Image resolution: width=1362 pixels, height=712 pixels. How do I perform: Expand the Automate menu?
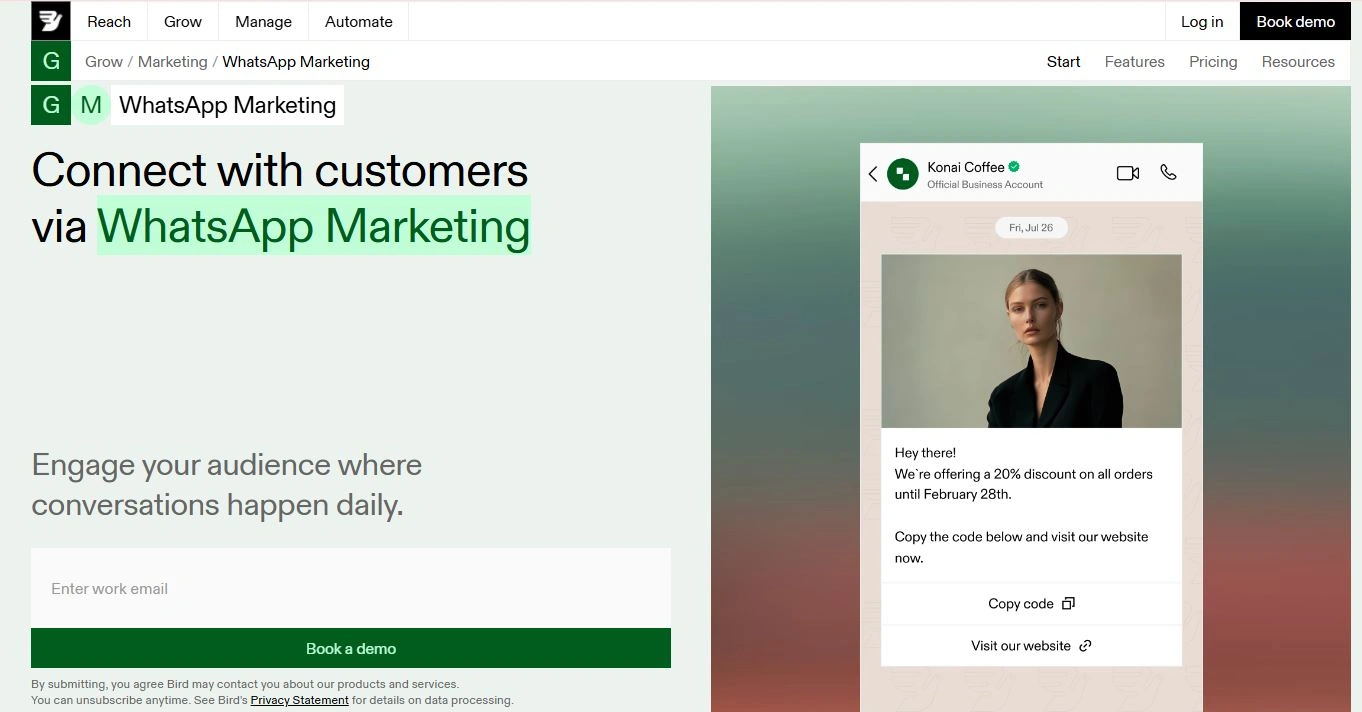click(x=359, y=21)
